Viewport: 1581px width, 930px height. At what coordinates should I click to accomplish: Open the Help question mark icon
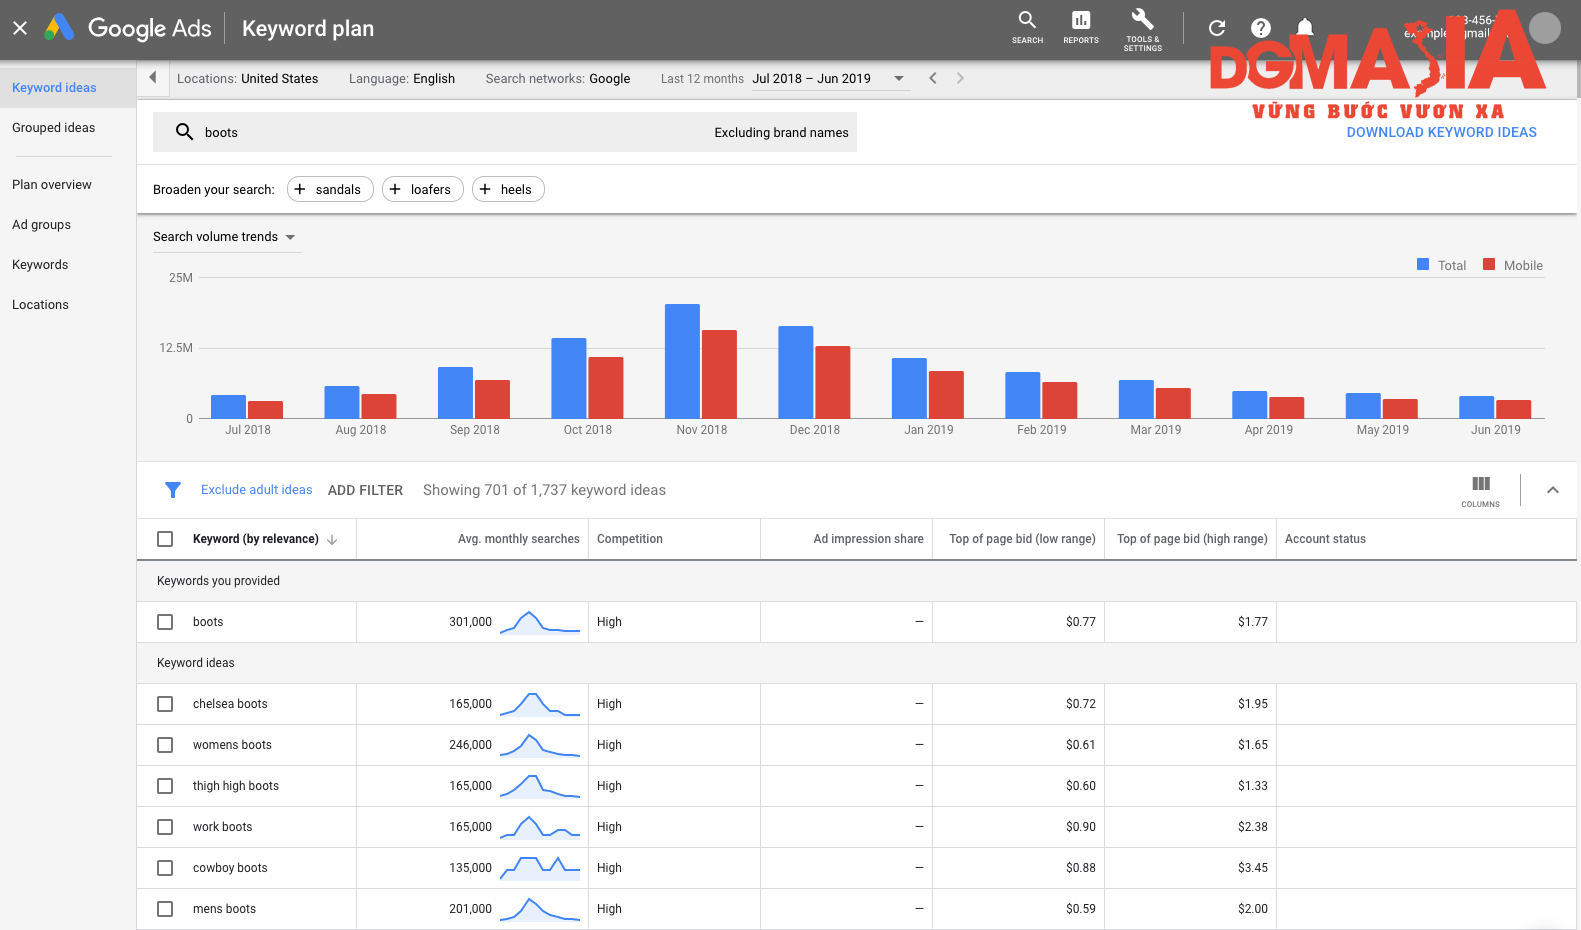coord(1261,28)
